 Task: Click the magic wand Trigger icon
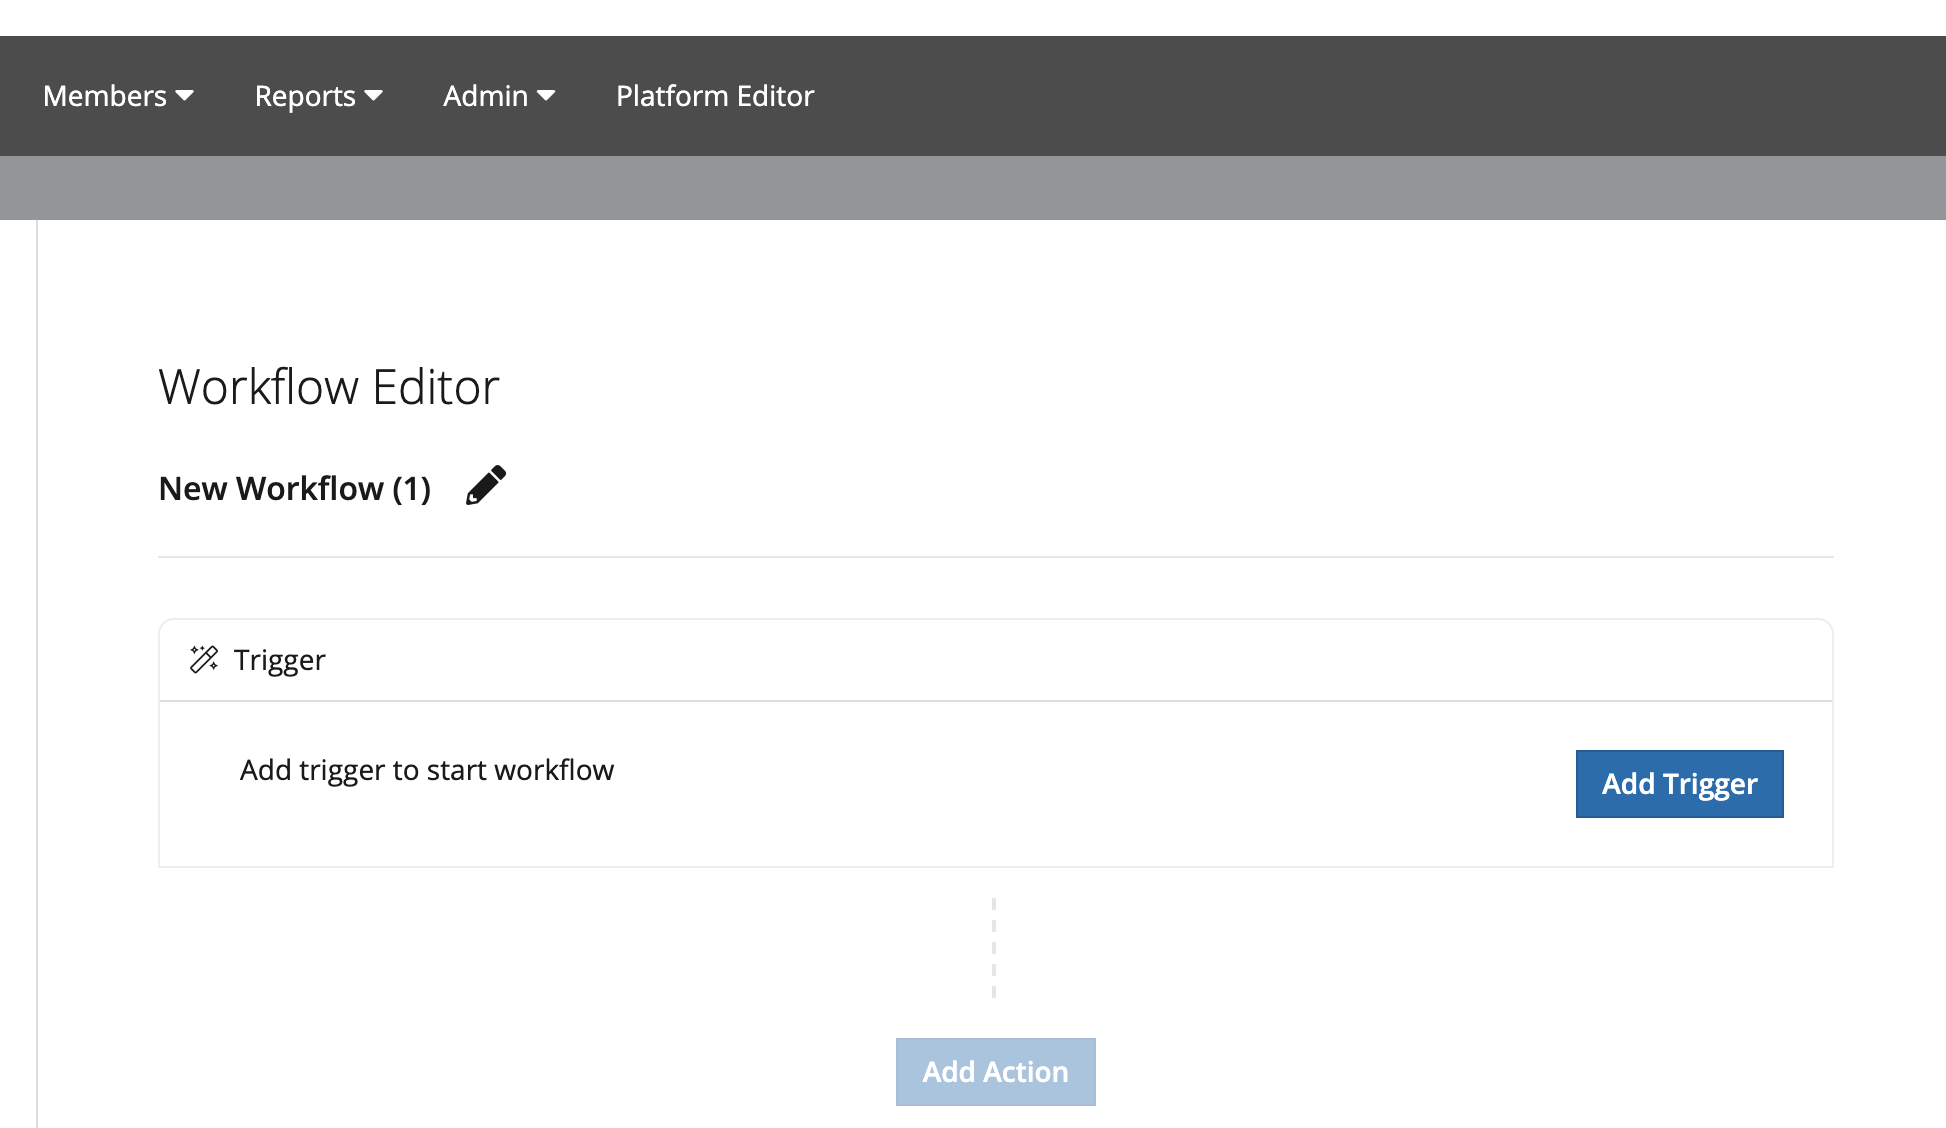coord(204,659)
